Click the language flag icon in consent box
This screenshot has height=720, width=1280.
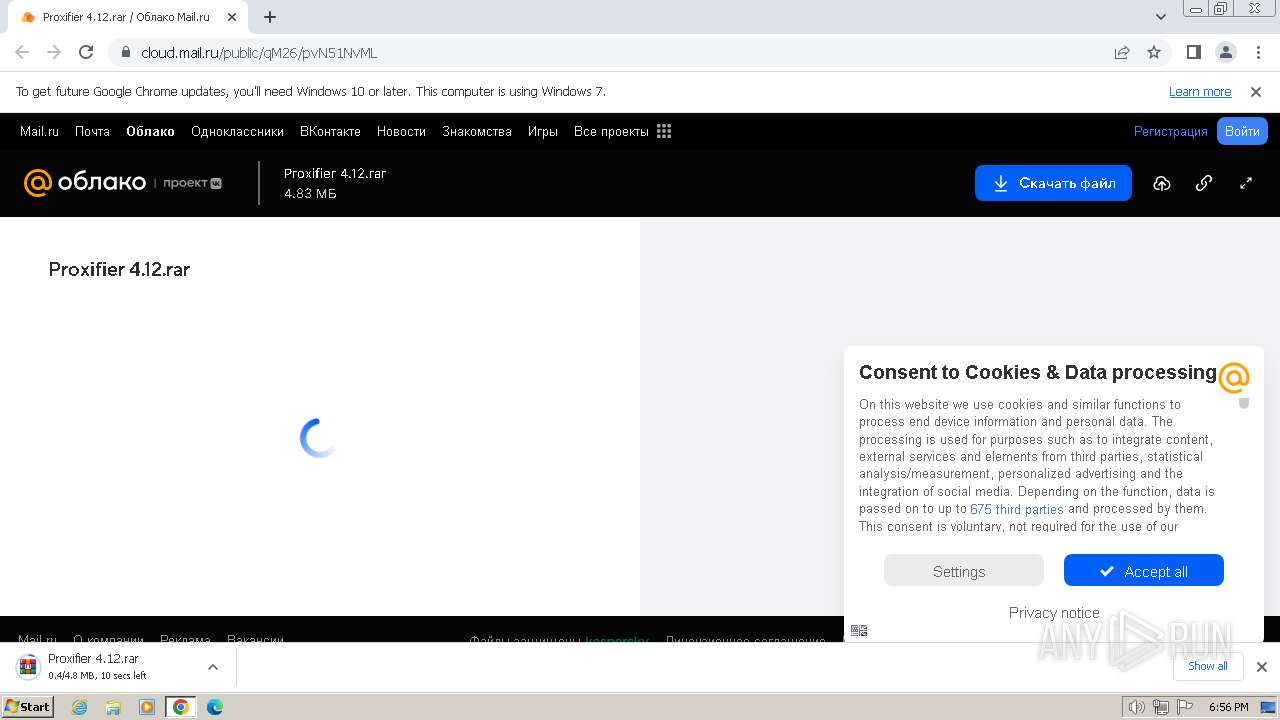[x=859, y=630]
